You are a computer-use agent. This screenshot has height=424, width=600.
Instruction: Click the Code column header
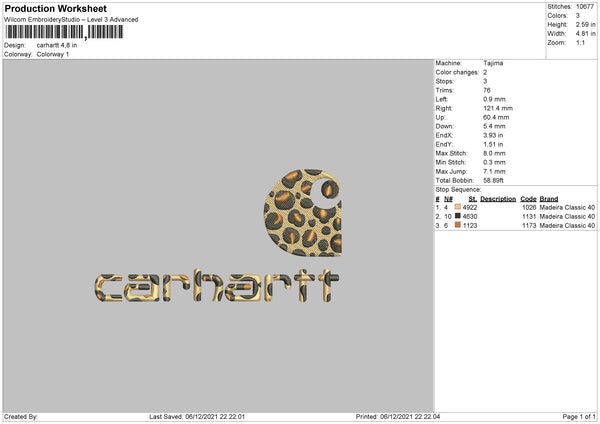click(x=528, y=198)
